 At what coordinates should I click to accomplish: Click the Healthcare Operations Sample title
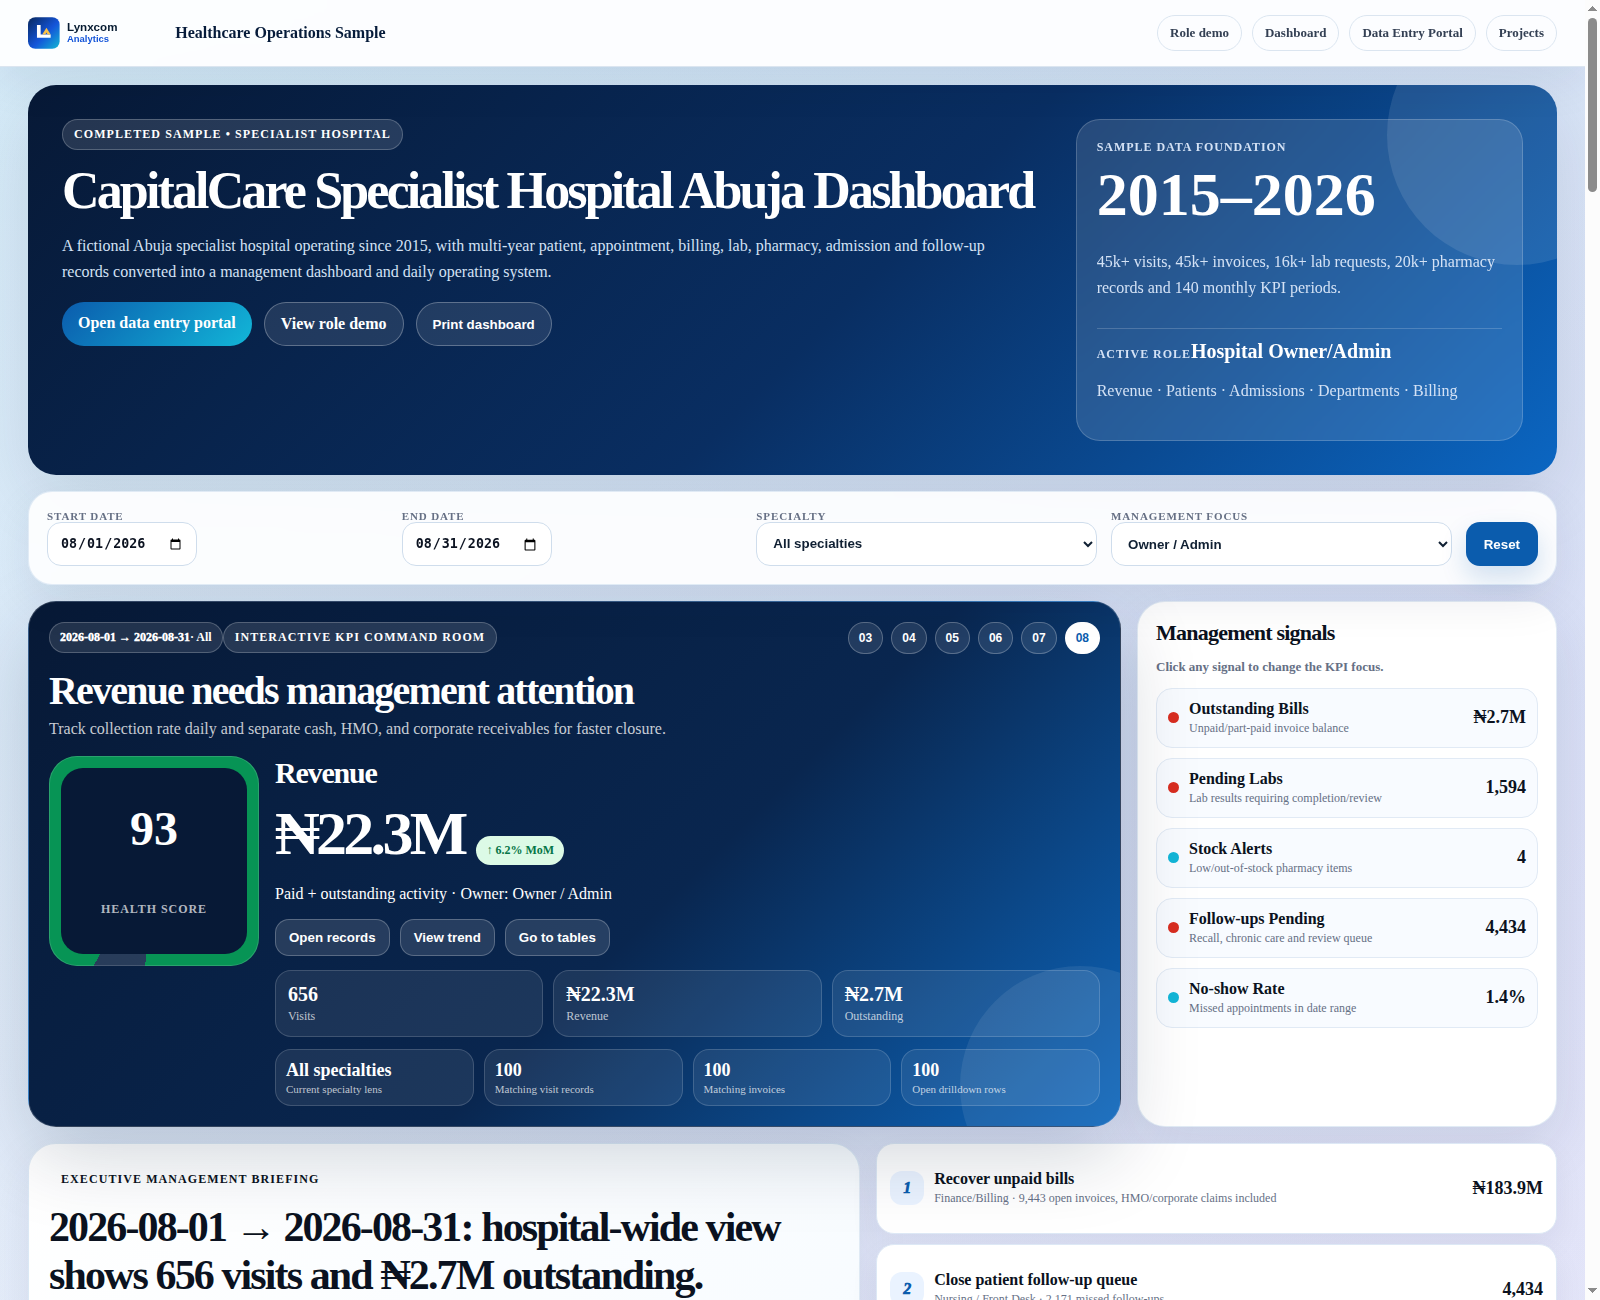[x=280, y=33]
